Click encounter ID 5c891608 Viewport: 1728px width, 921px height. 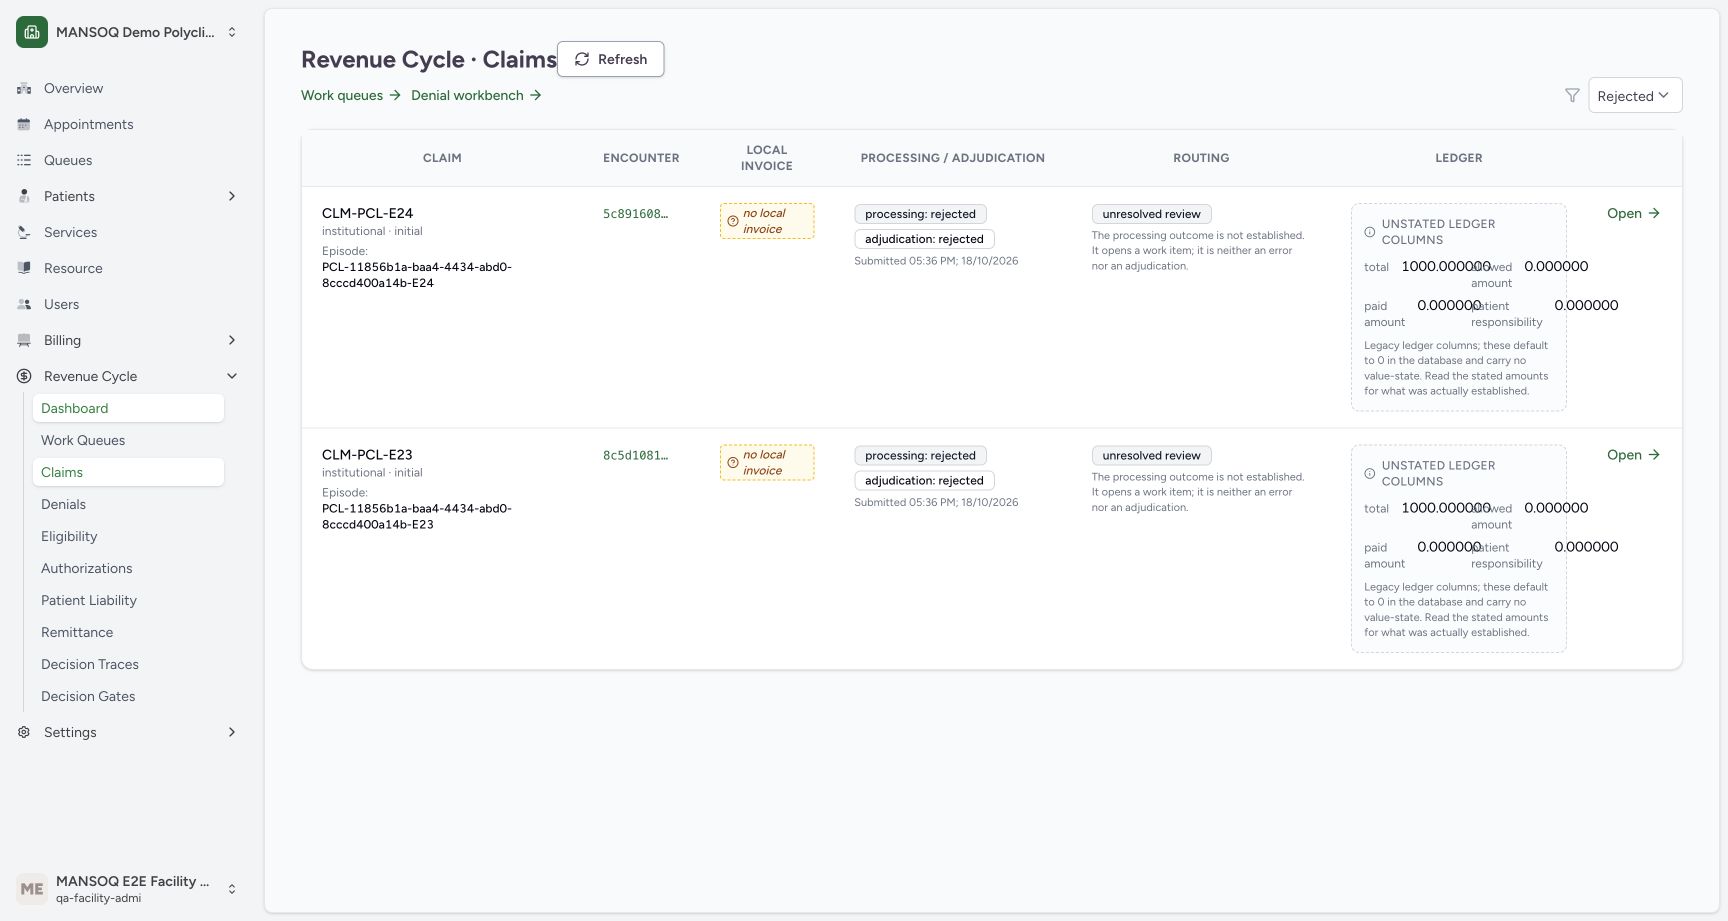point(635,213)
